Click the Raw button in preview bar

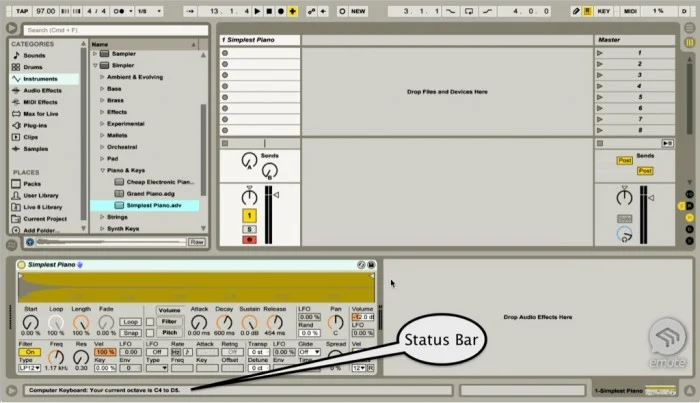(197, 242)
